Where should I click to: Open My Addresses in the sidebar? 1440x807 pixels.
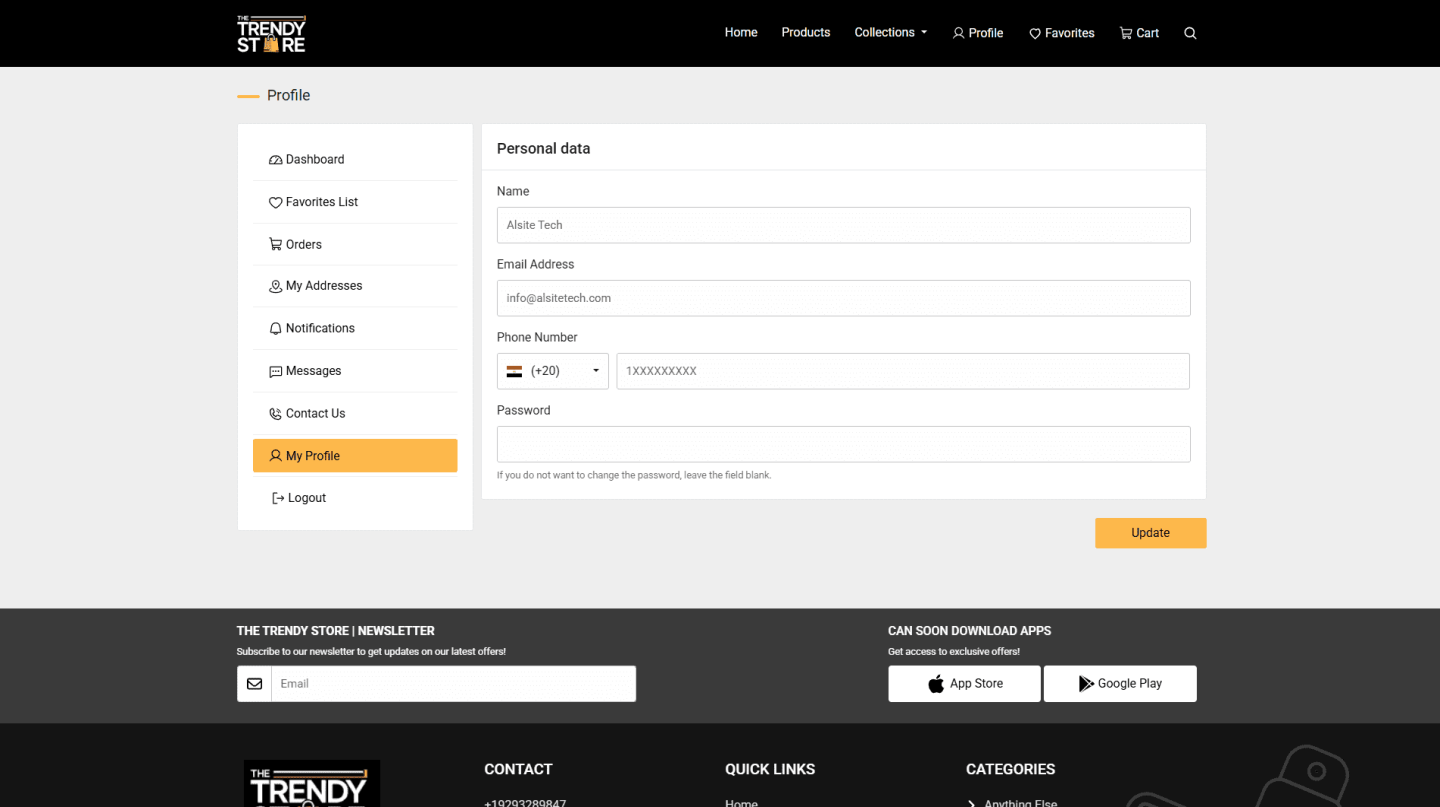[323, 286]
